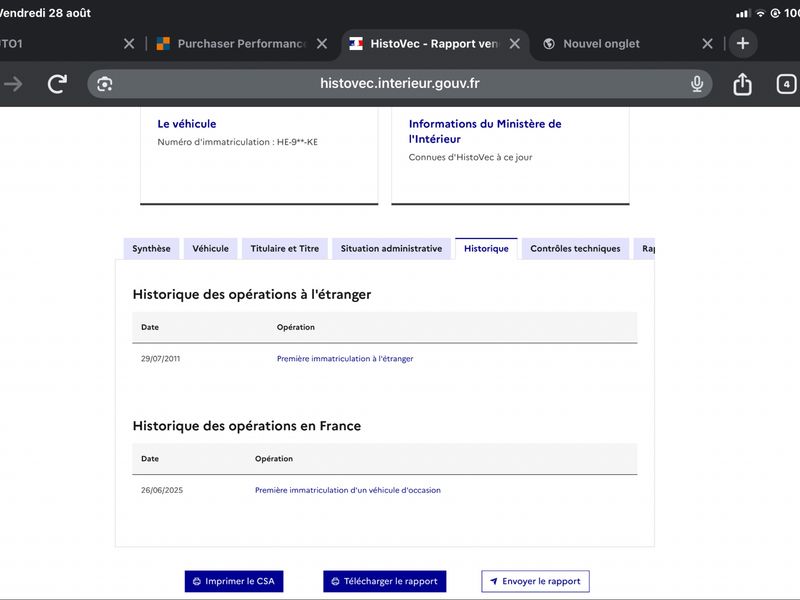
Task: Open the Titulaire et Titre tab
Action: click(x=285, y=248)
